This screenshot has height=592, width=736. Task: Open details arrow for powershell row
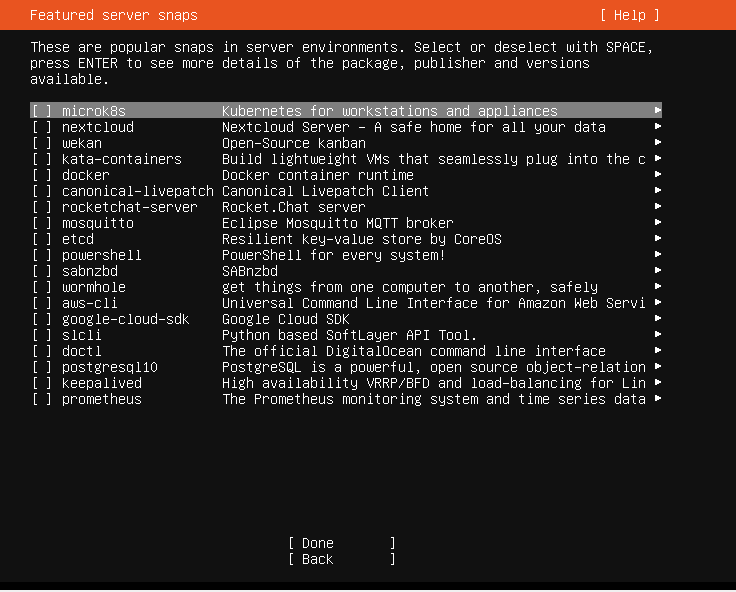coord(658,254)
